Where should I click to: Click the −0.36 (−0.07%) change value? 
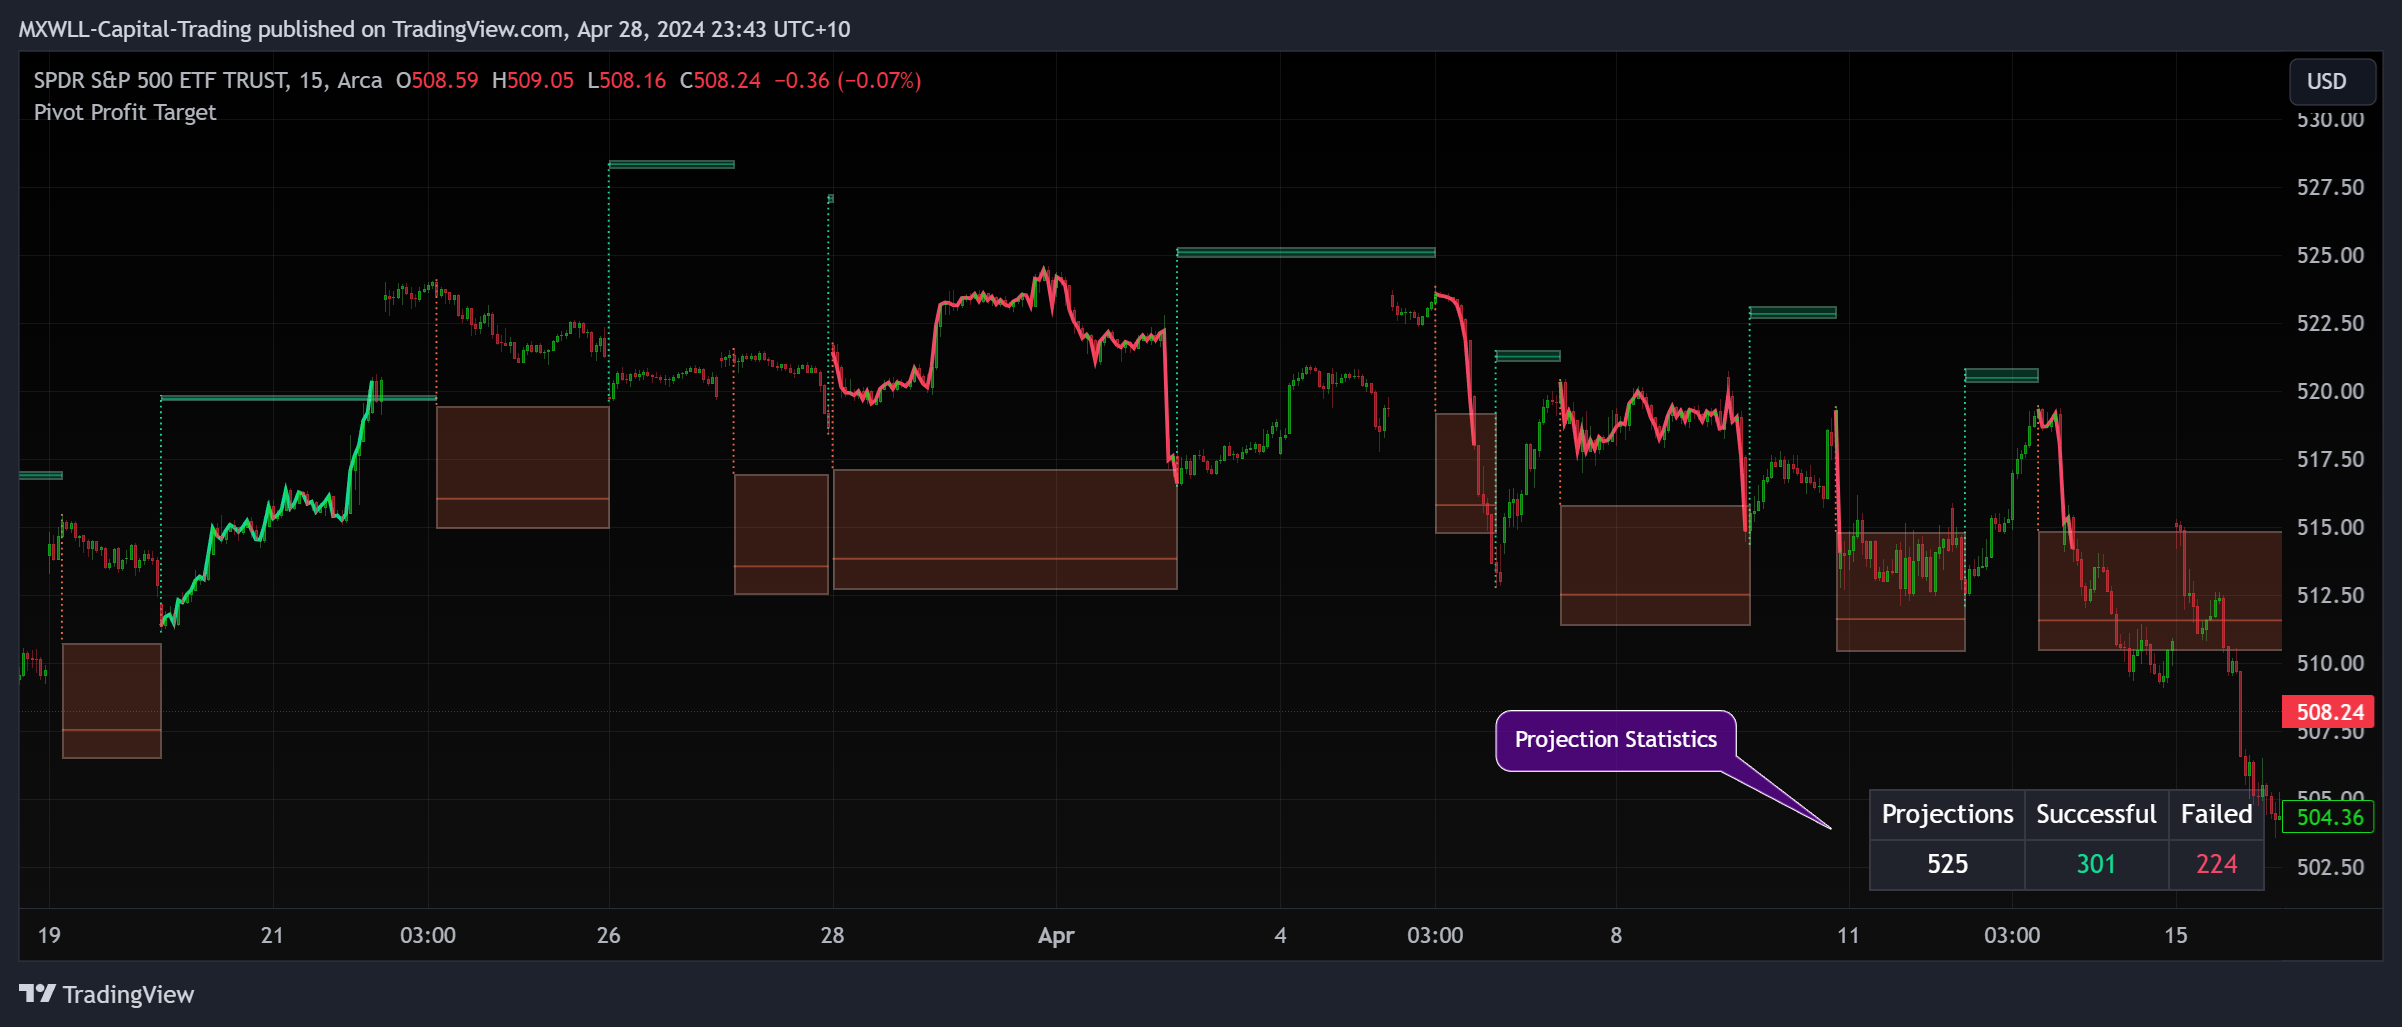[848, 80]
